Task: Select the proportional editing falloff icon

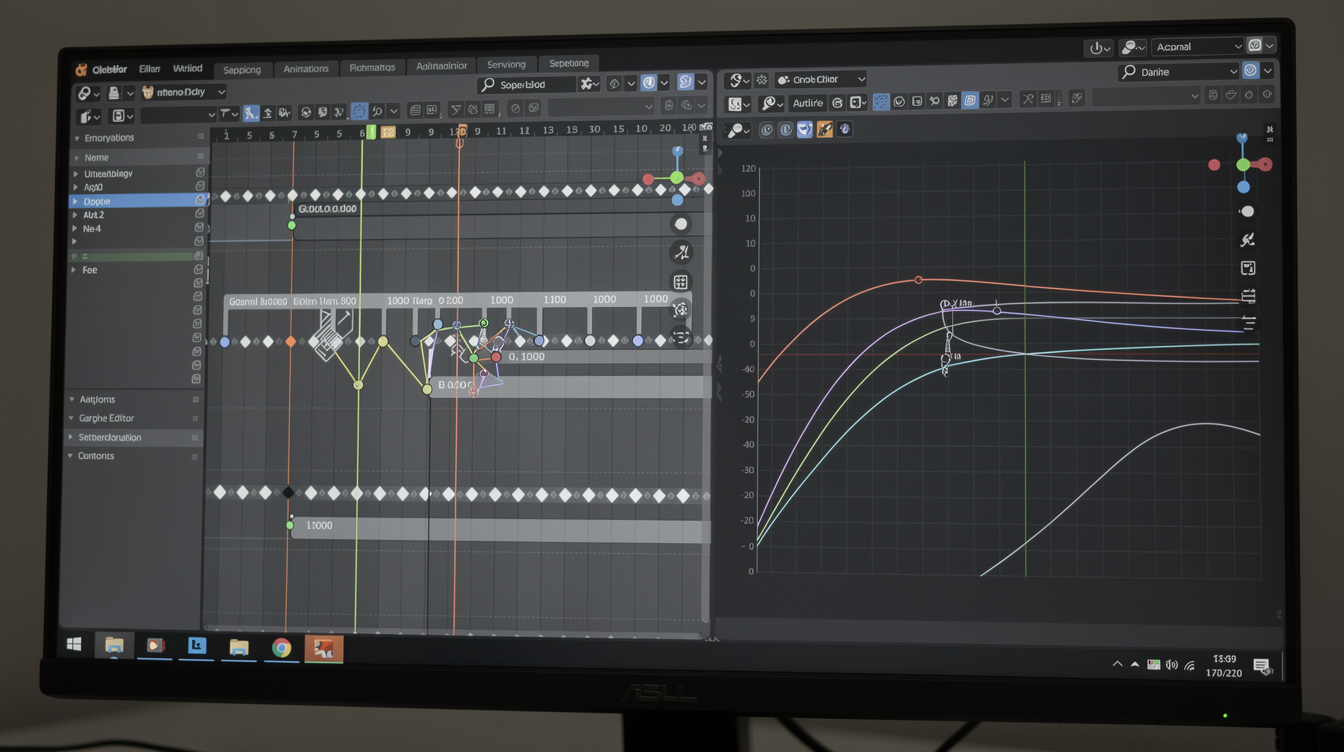Action: pos(377,109)
